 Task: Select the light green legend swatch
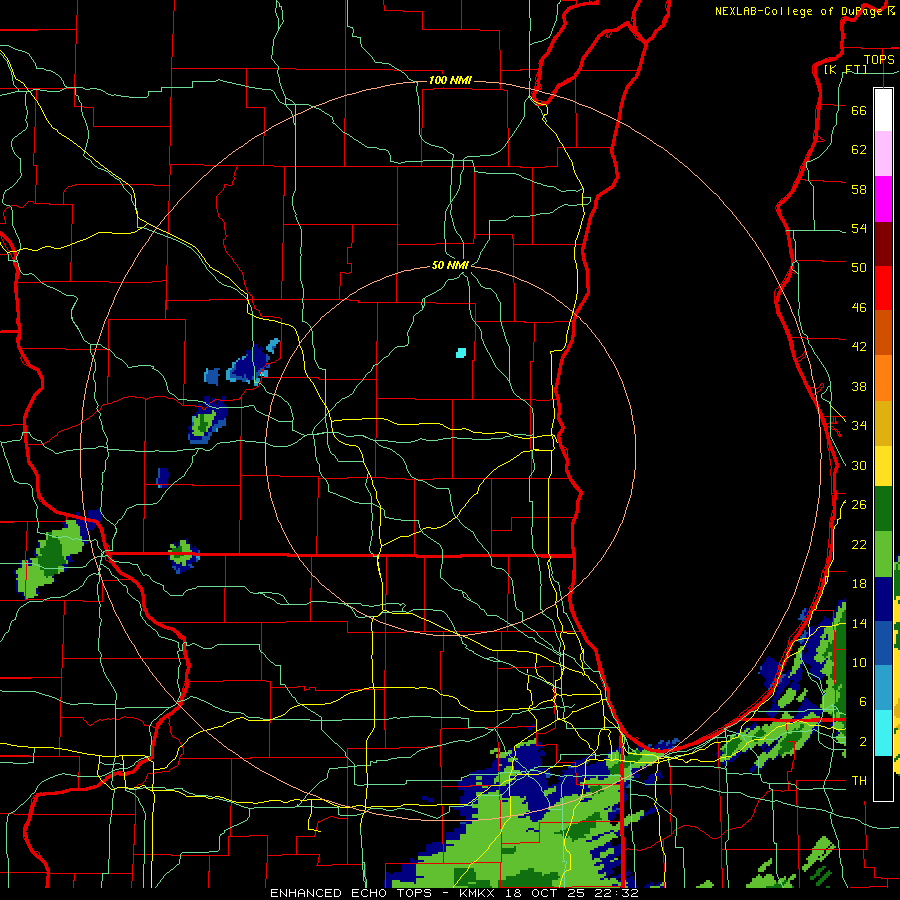click(883, 554)
